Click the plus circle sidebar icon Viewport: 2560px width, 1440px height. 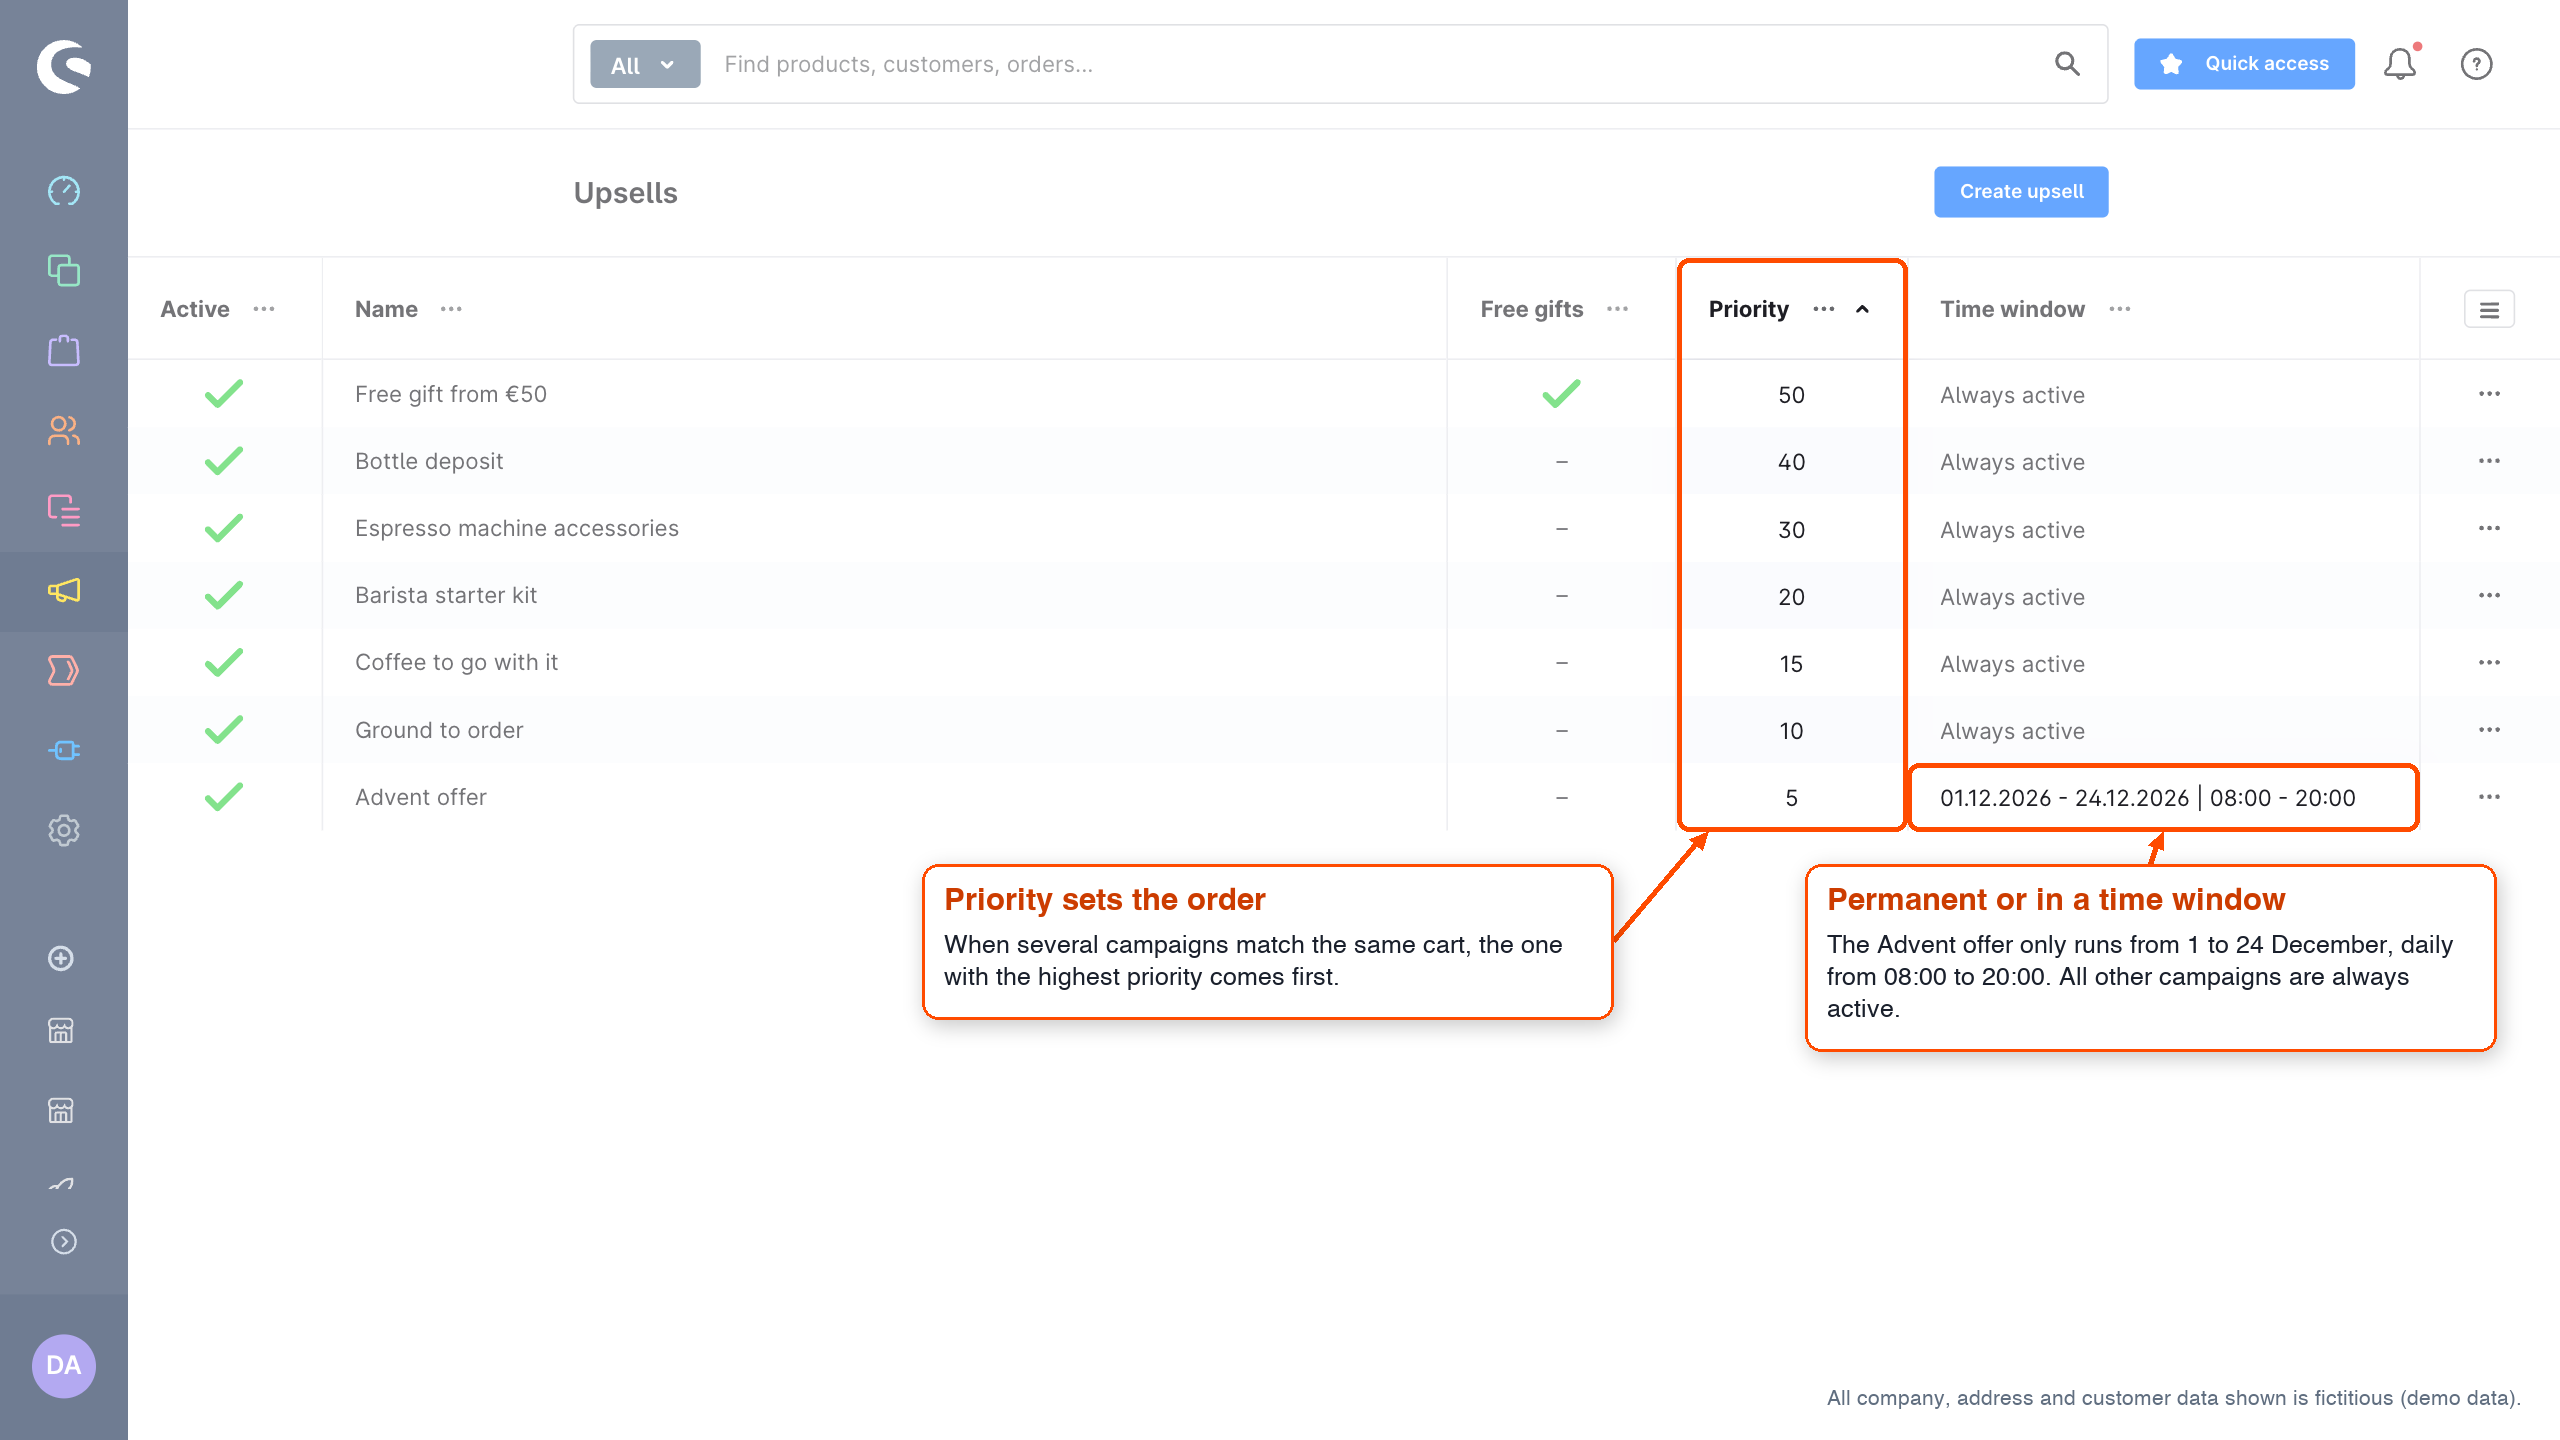(x=61, y=958)
